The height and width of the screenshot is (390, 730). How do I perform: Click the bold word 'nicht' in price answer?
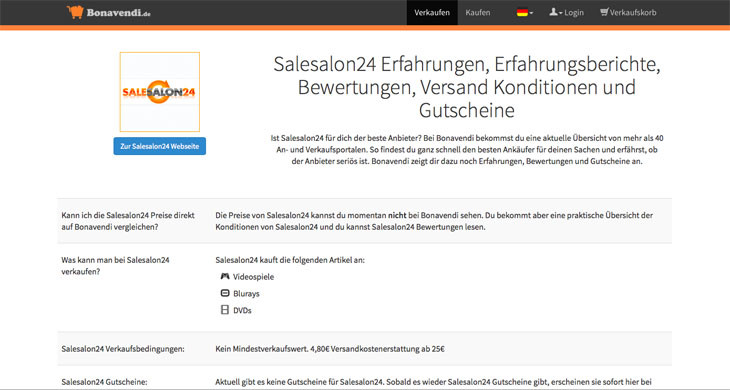tap(397, 215)
